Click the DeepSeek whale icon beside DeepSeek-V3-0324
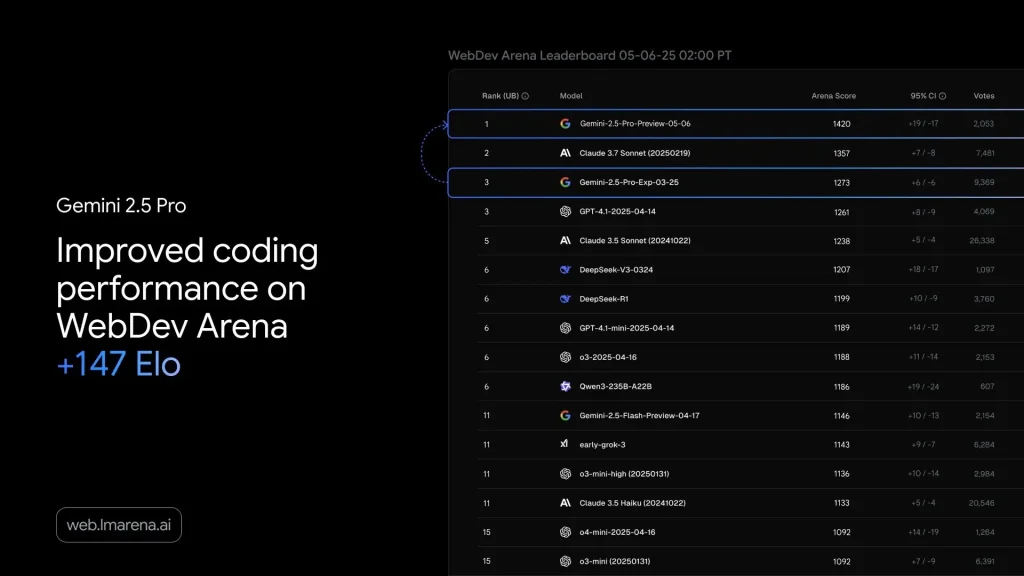 click(x=563, y=269)
